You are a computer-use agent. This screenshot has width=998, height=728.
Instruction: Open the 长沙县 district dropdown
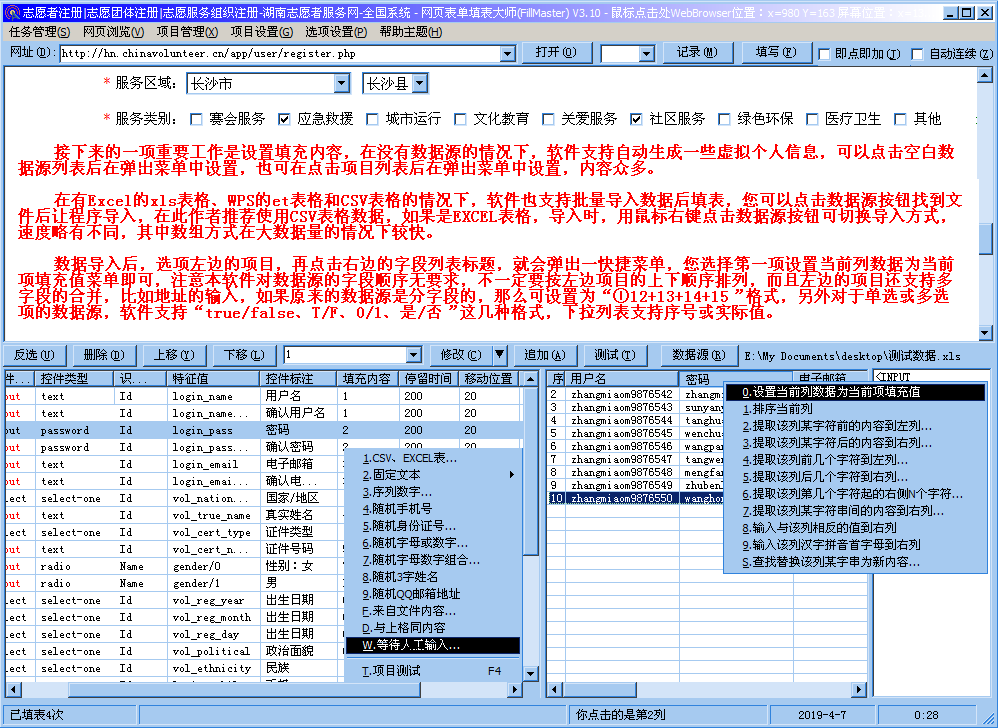pyautogui.click(x=420, y=83)
